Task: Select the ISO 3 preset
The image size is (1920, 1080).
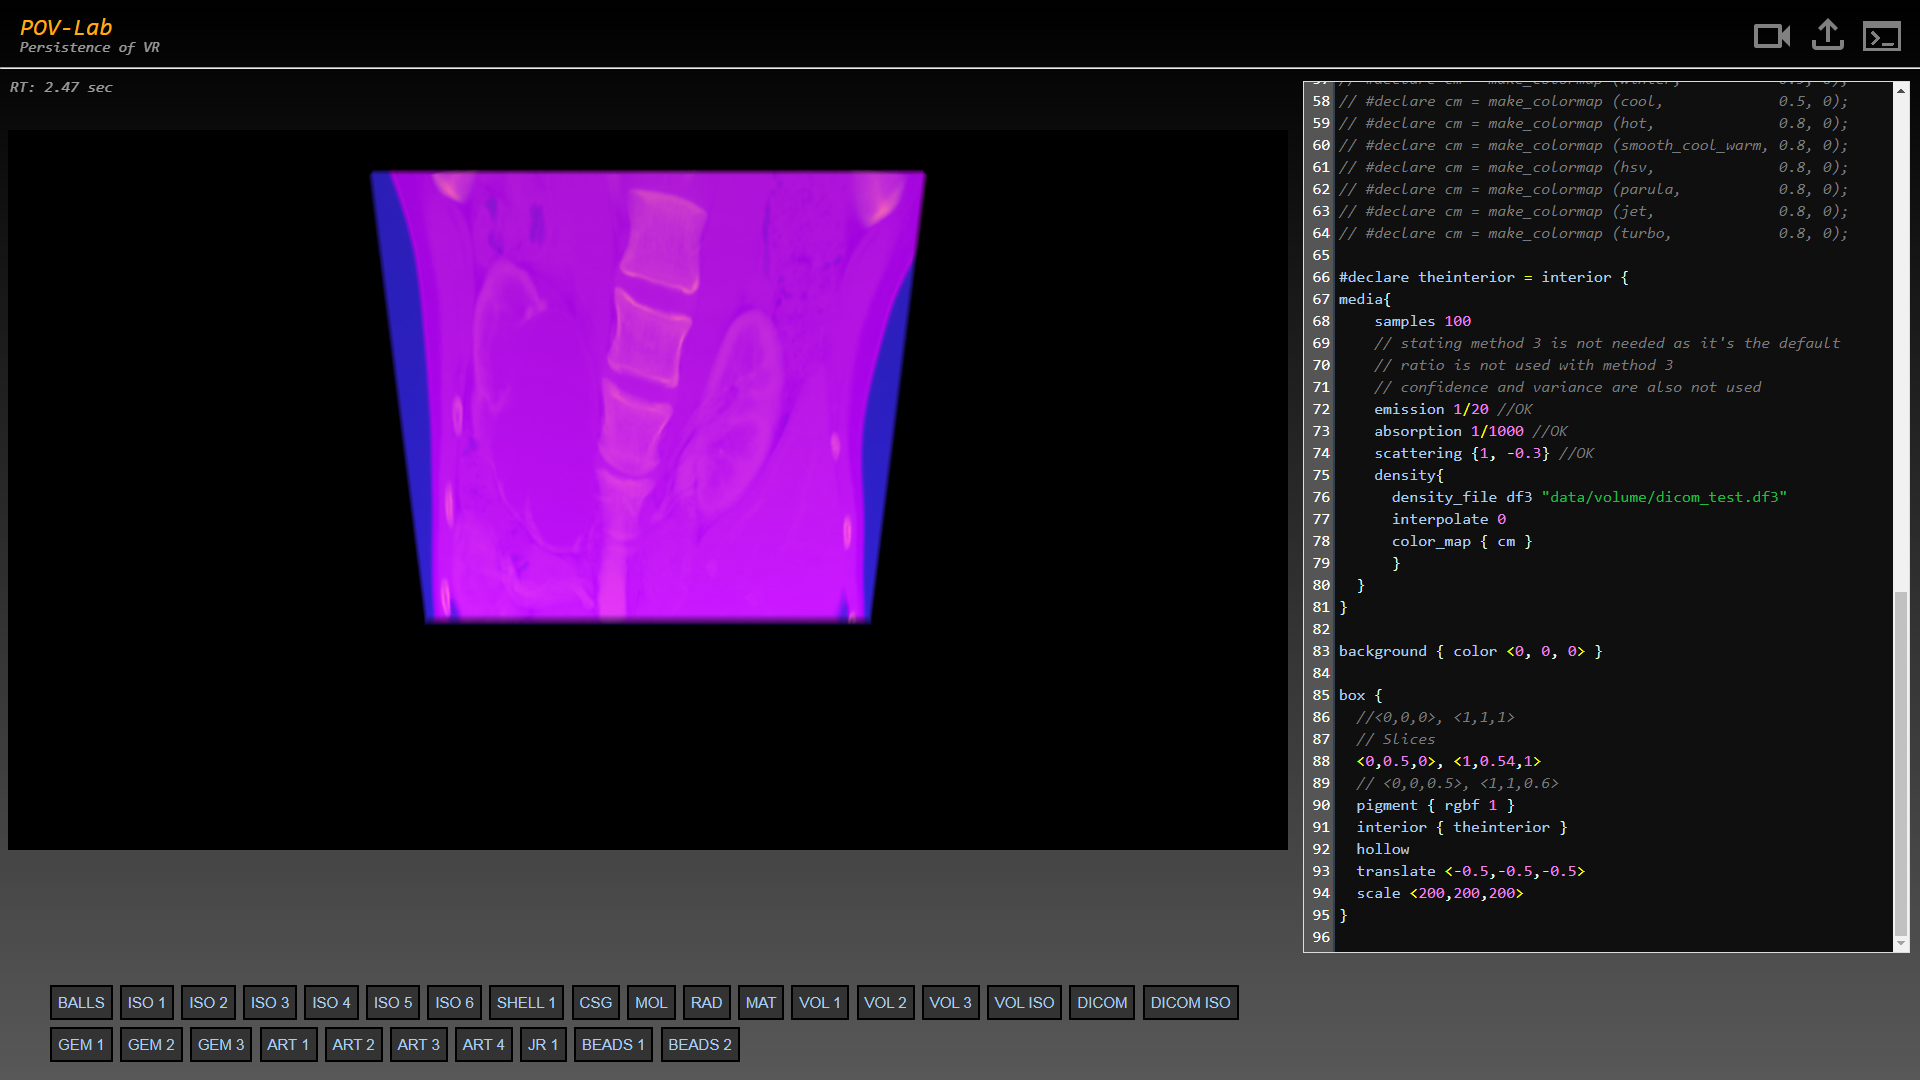Action: point(269,1002)
